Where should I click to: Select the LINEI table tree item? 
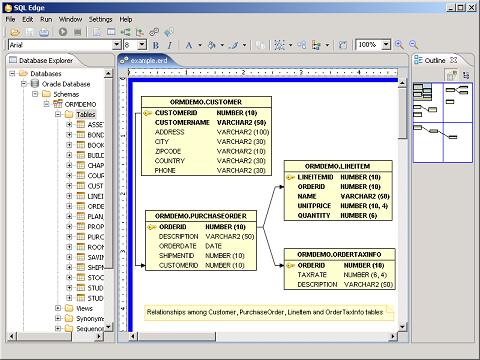(95, 196)
